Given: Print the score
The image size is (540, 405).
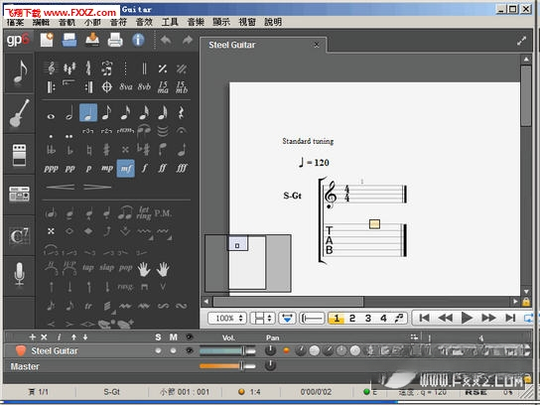Looking at the screenshot, I should (x=115, y=40).
